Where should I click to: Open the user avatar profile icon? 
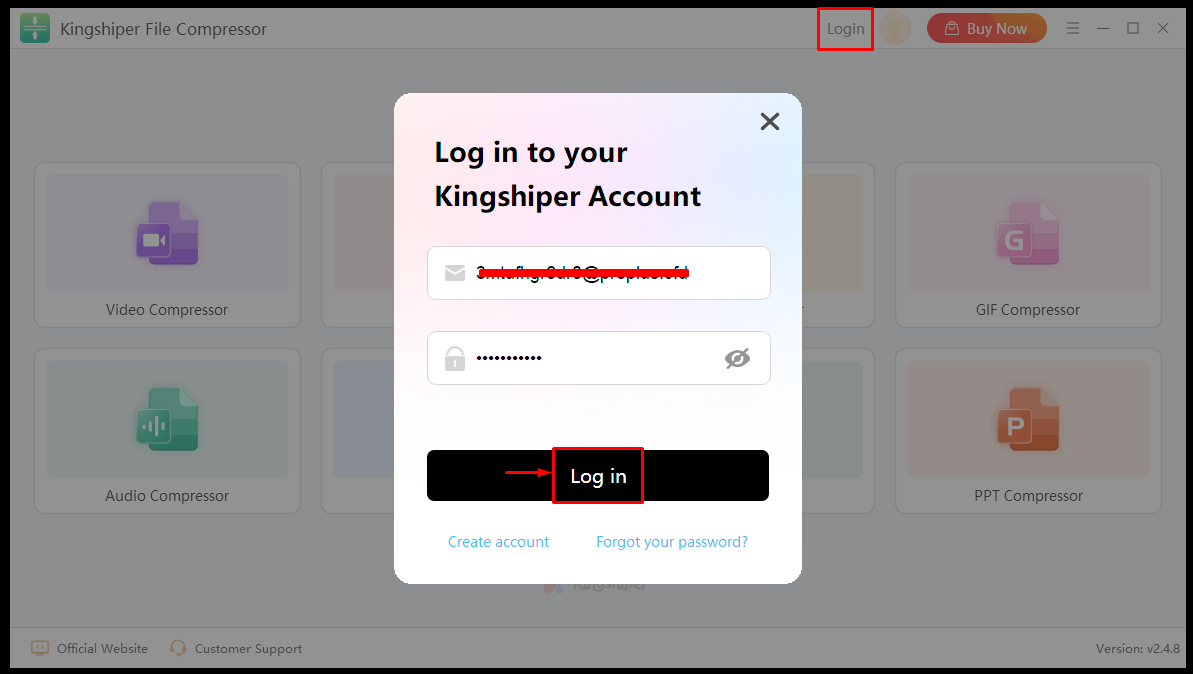point(896,29)
